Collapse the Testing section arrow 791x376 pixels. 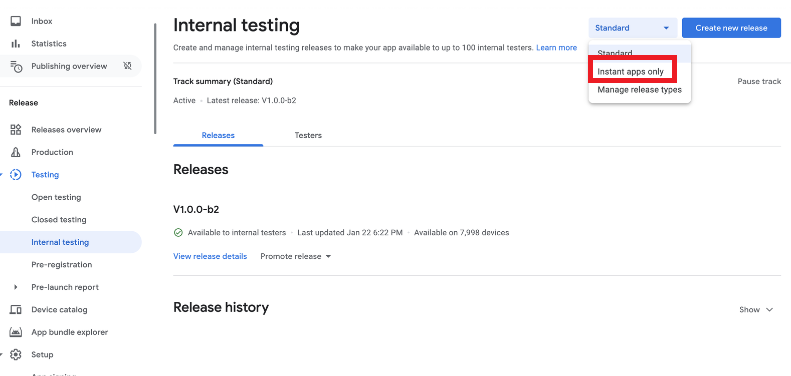(x=2, y=175)
